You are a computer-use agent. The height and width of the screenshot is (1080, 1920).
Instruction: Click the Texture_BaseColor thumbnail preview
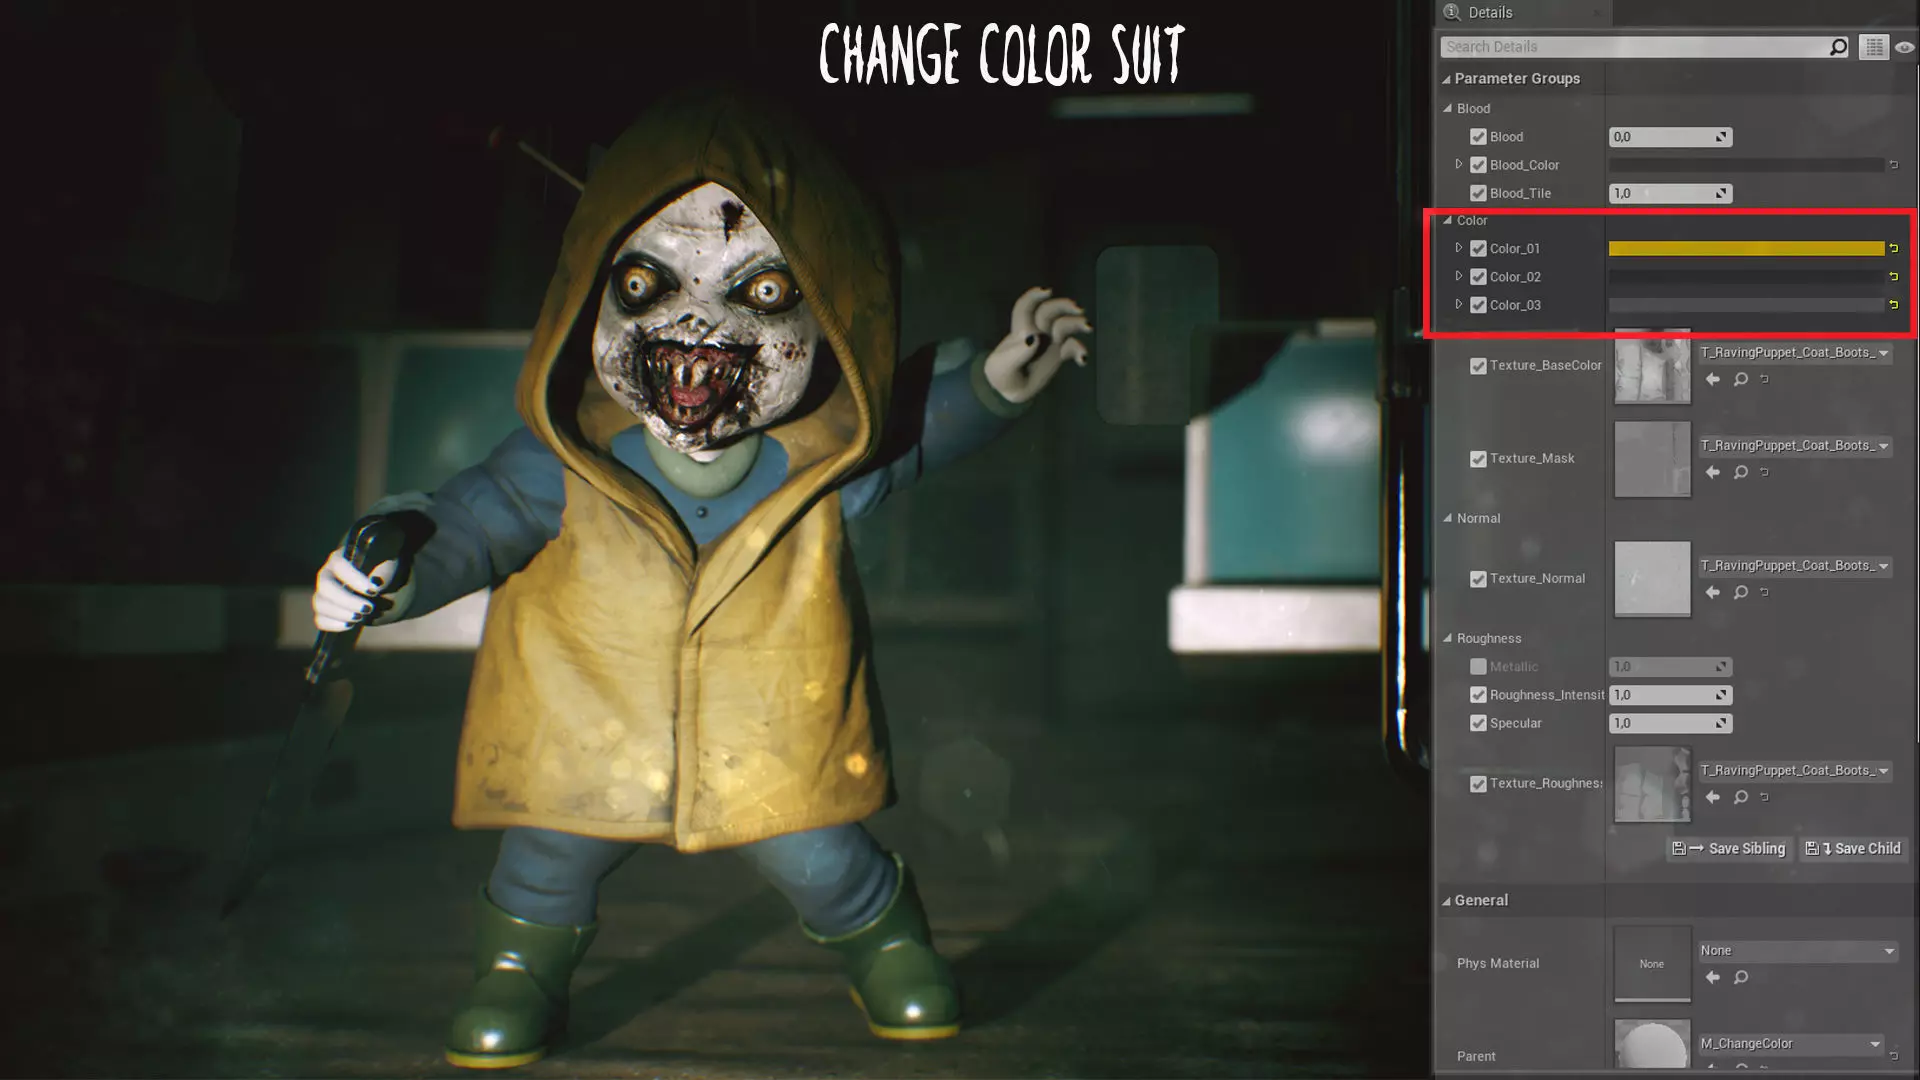click(1652, 366)
